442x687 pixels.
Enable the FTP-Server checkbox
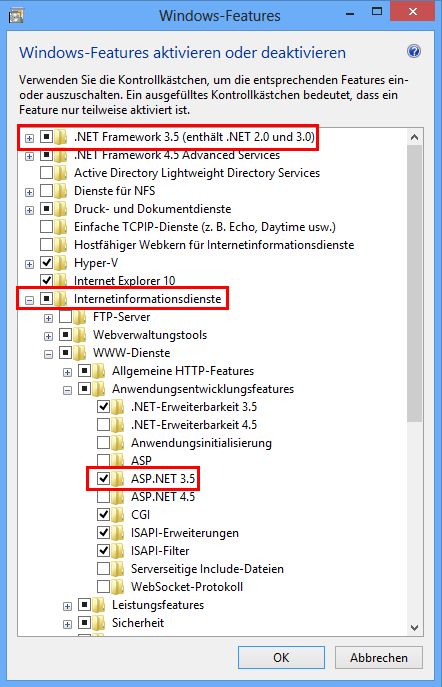(x=65, y=317)
